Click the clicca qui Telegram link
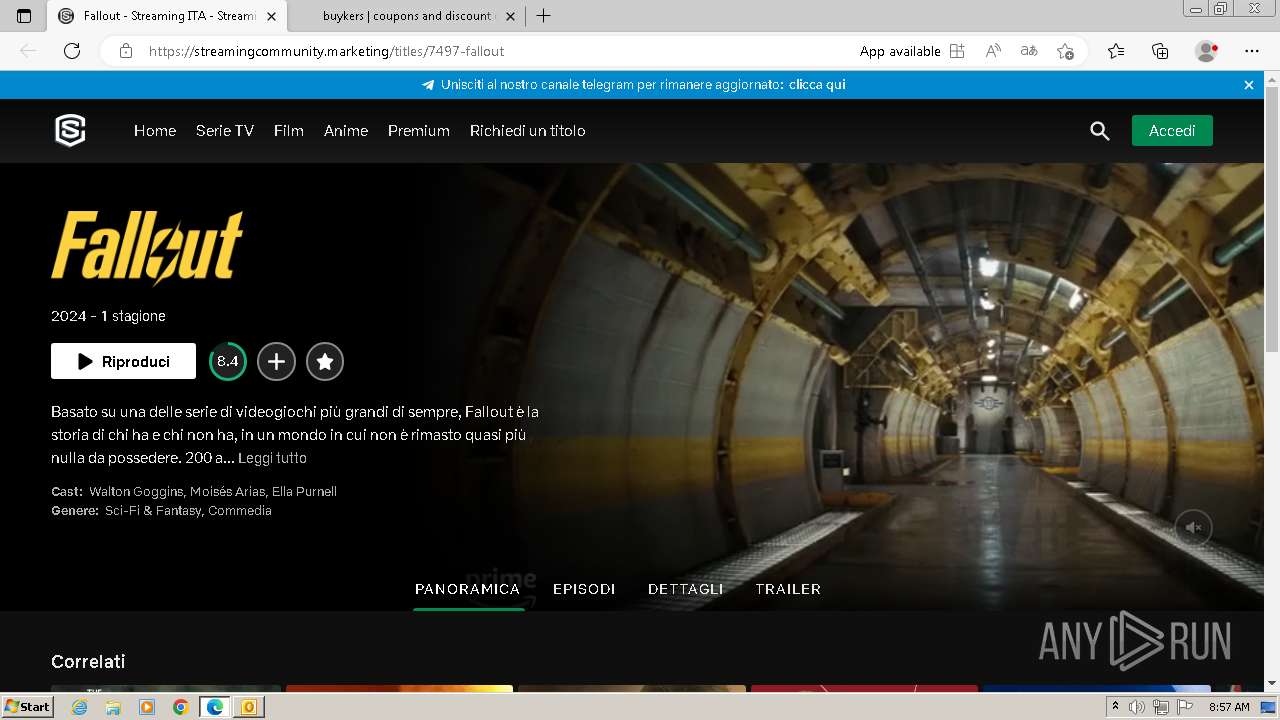1280x720 pixels. click(817, 85)
